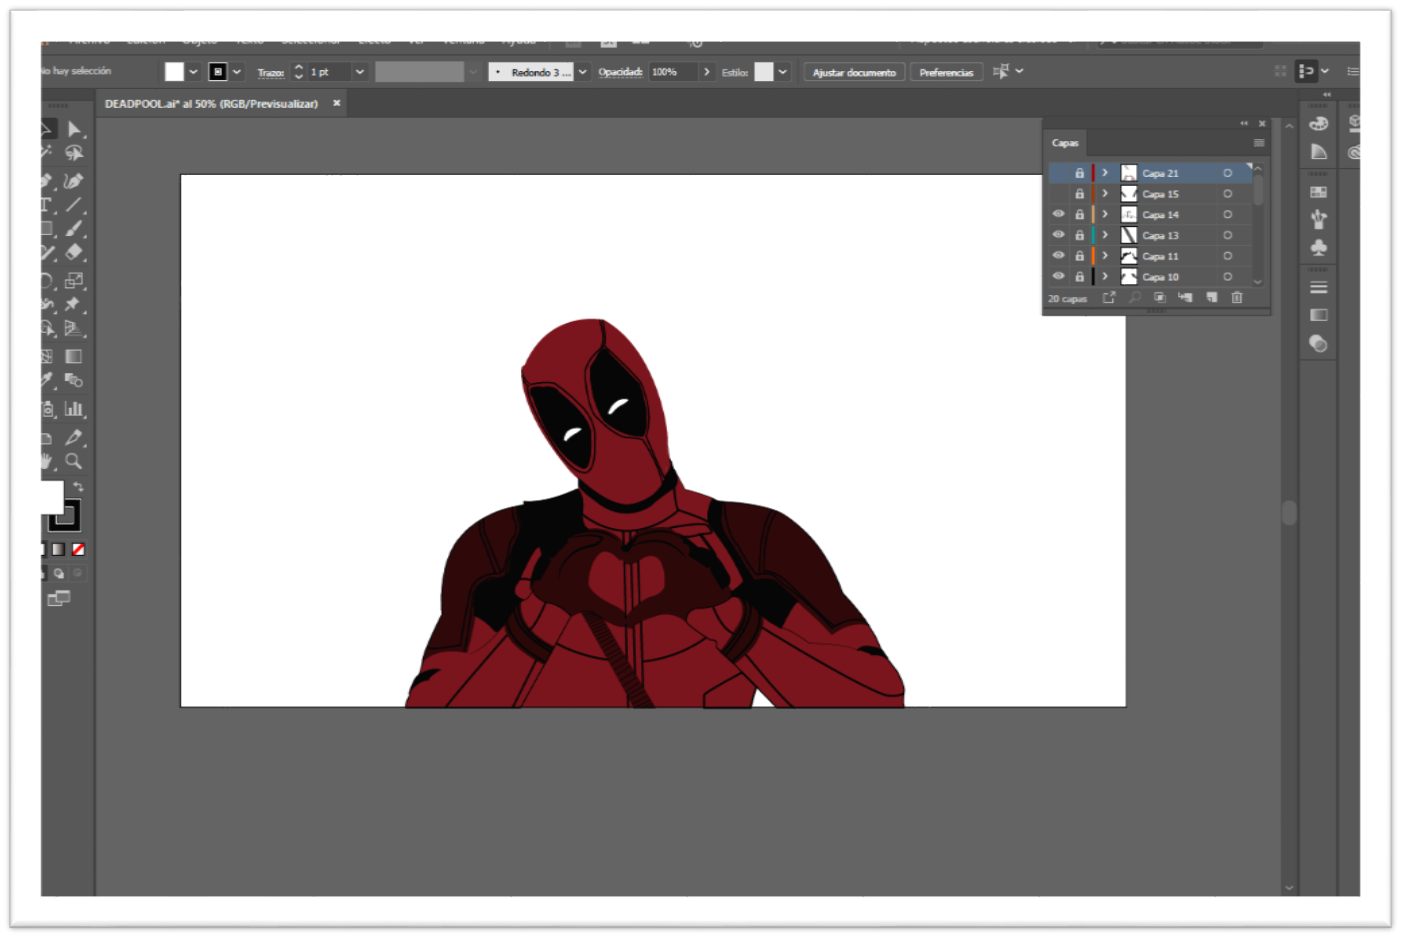Select the Lasso tool
The height and width of the screenshot is (938, 1402).
tap(74, 153)
